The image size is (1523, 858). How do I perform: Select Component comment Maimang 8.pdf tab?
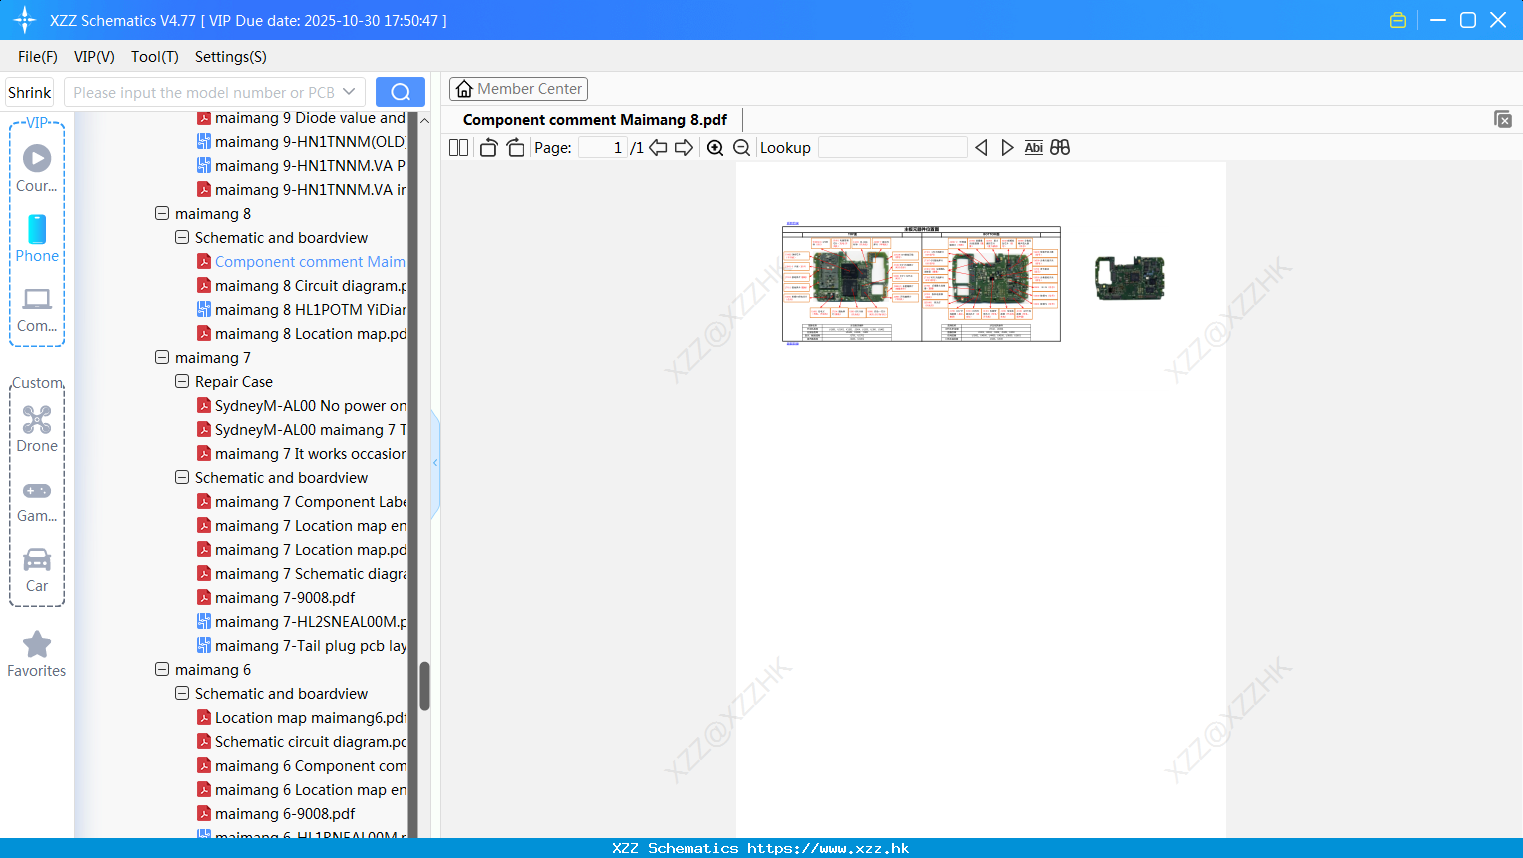tap(595, 120)
